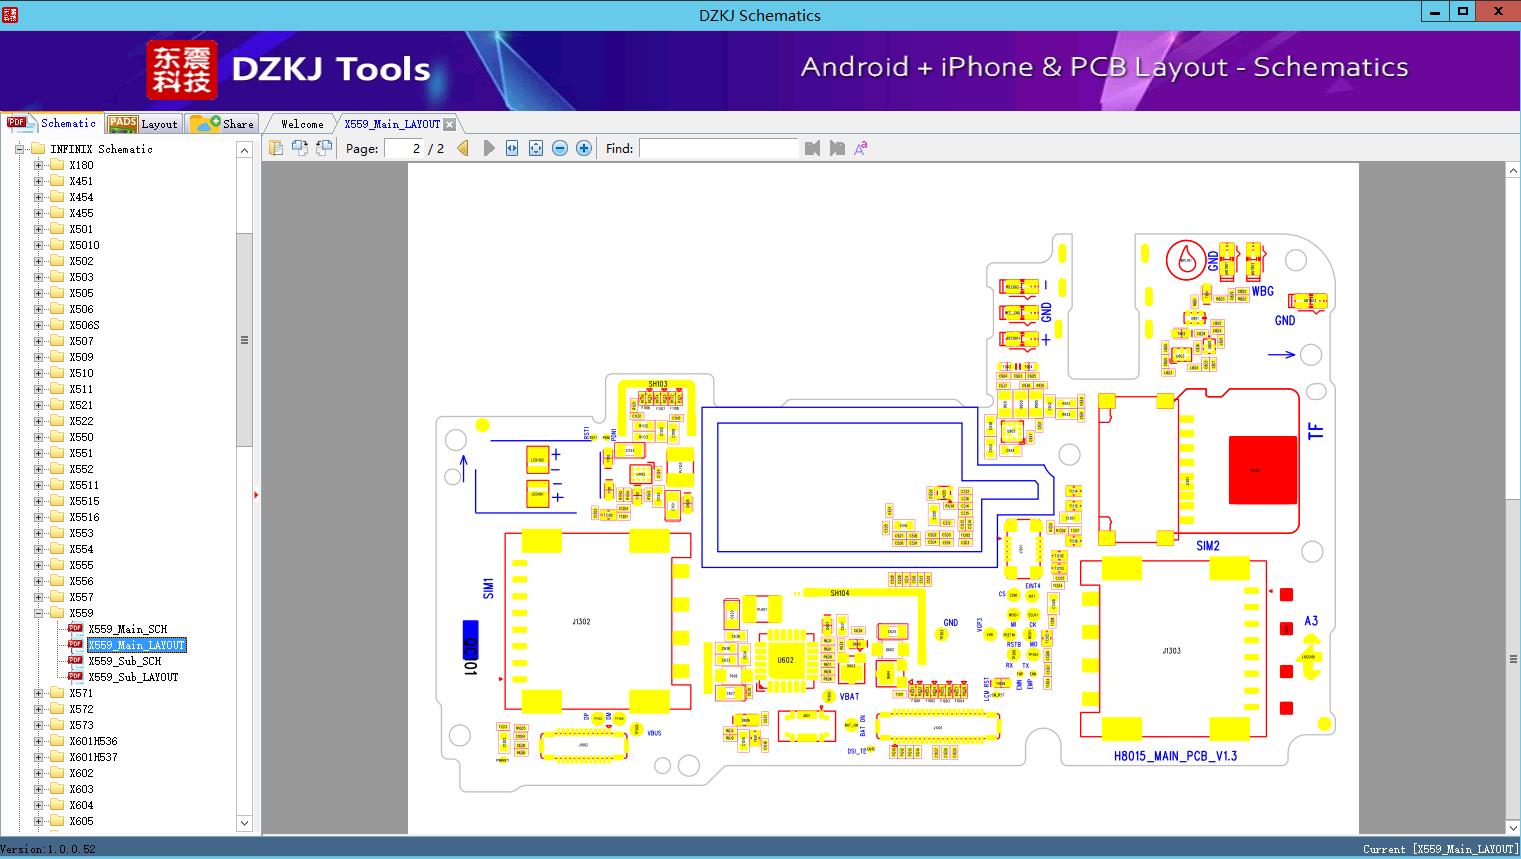This screenshot has width=1521, height=859.
Task: Open X559_Sub_LAYOUT file
Action: point(133,677)
